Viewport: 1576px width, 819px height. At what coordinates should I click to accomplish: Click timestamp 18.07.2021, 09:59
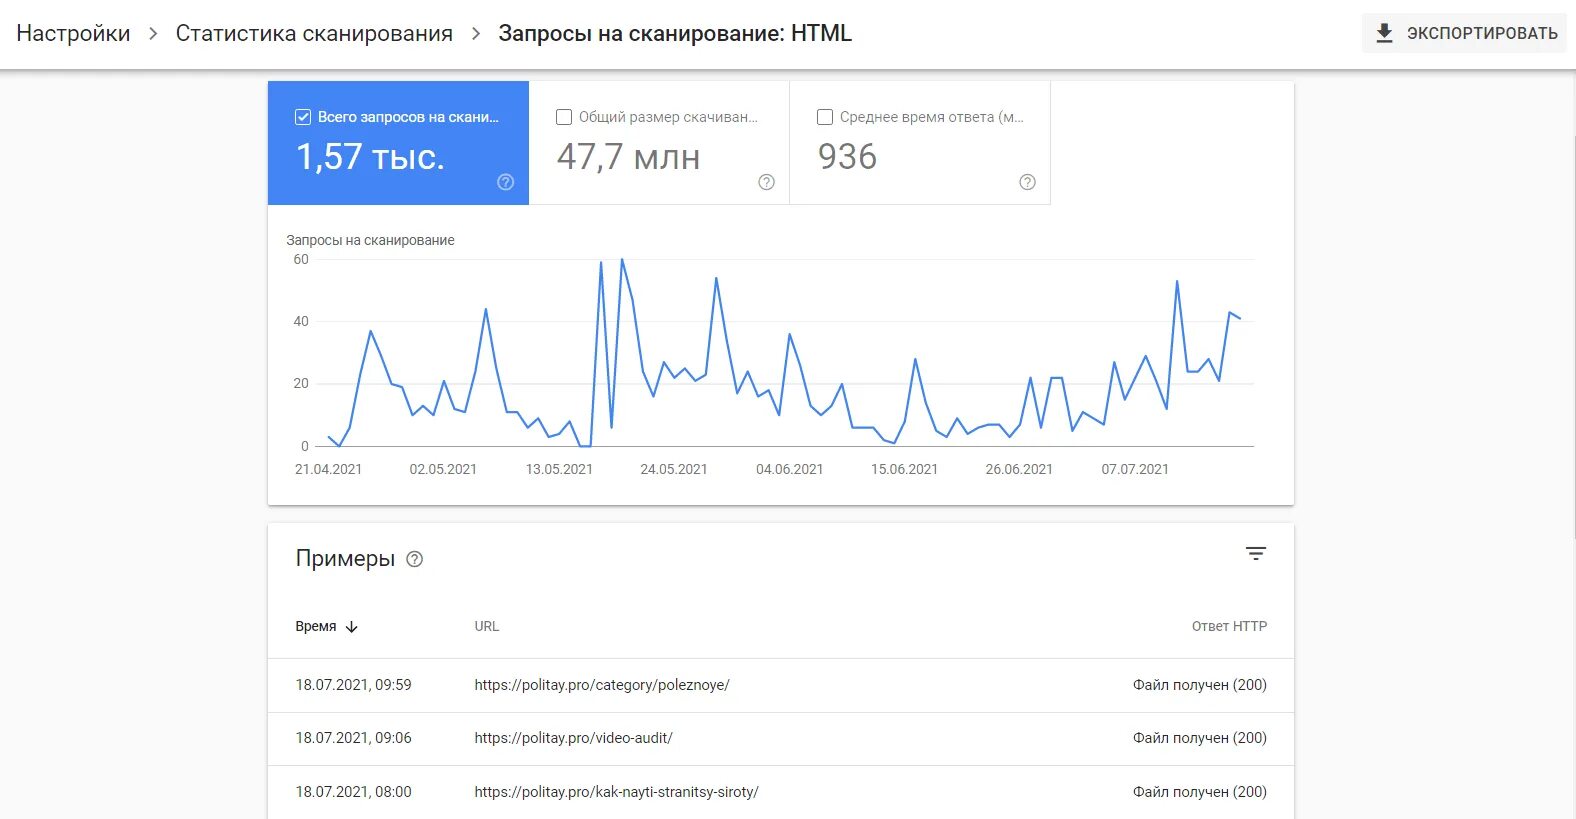[x=353, y=685]
